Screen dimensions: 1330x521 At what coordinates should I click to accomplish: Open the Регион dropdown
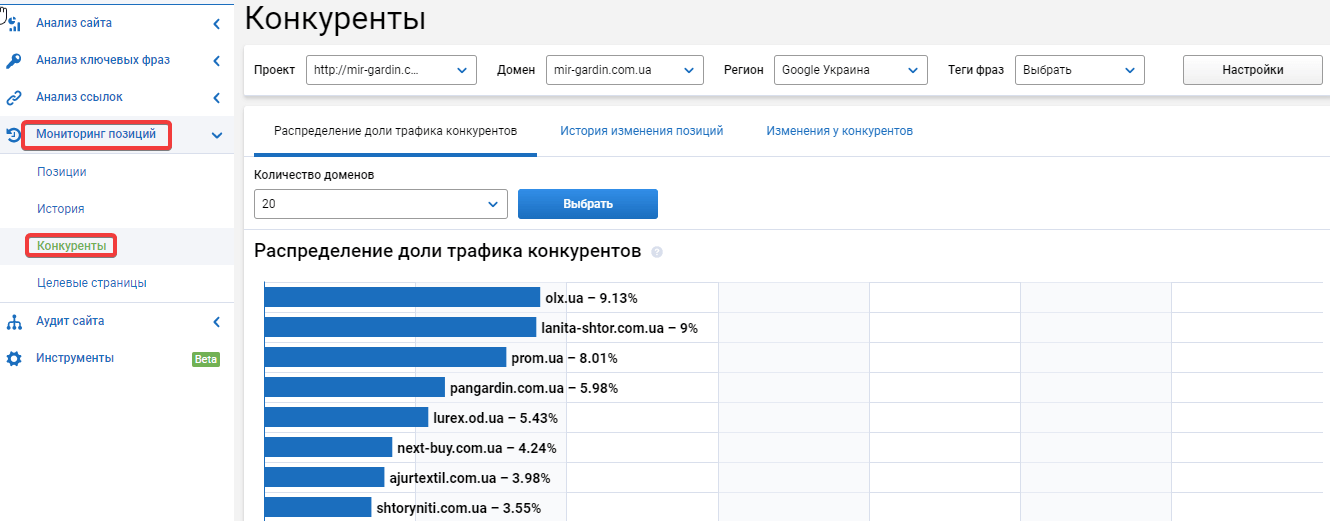point(851,70)
